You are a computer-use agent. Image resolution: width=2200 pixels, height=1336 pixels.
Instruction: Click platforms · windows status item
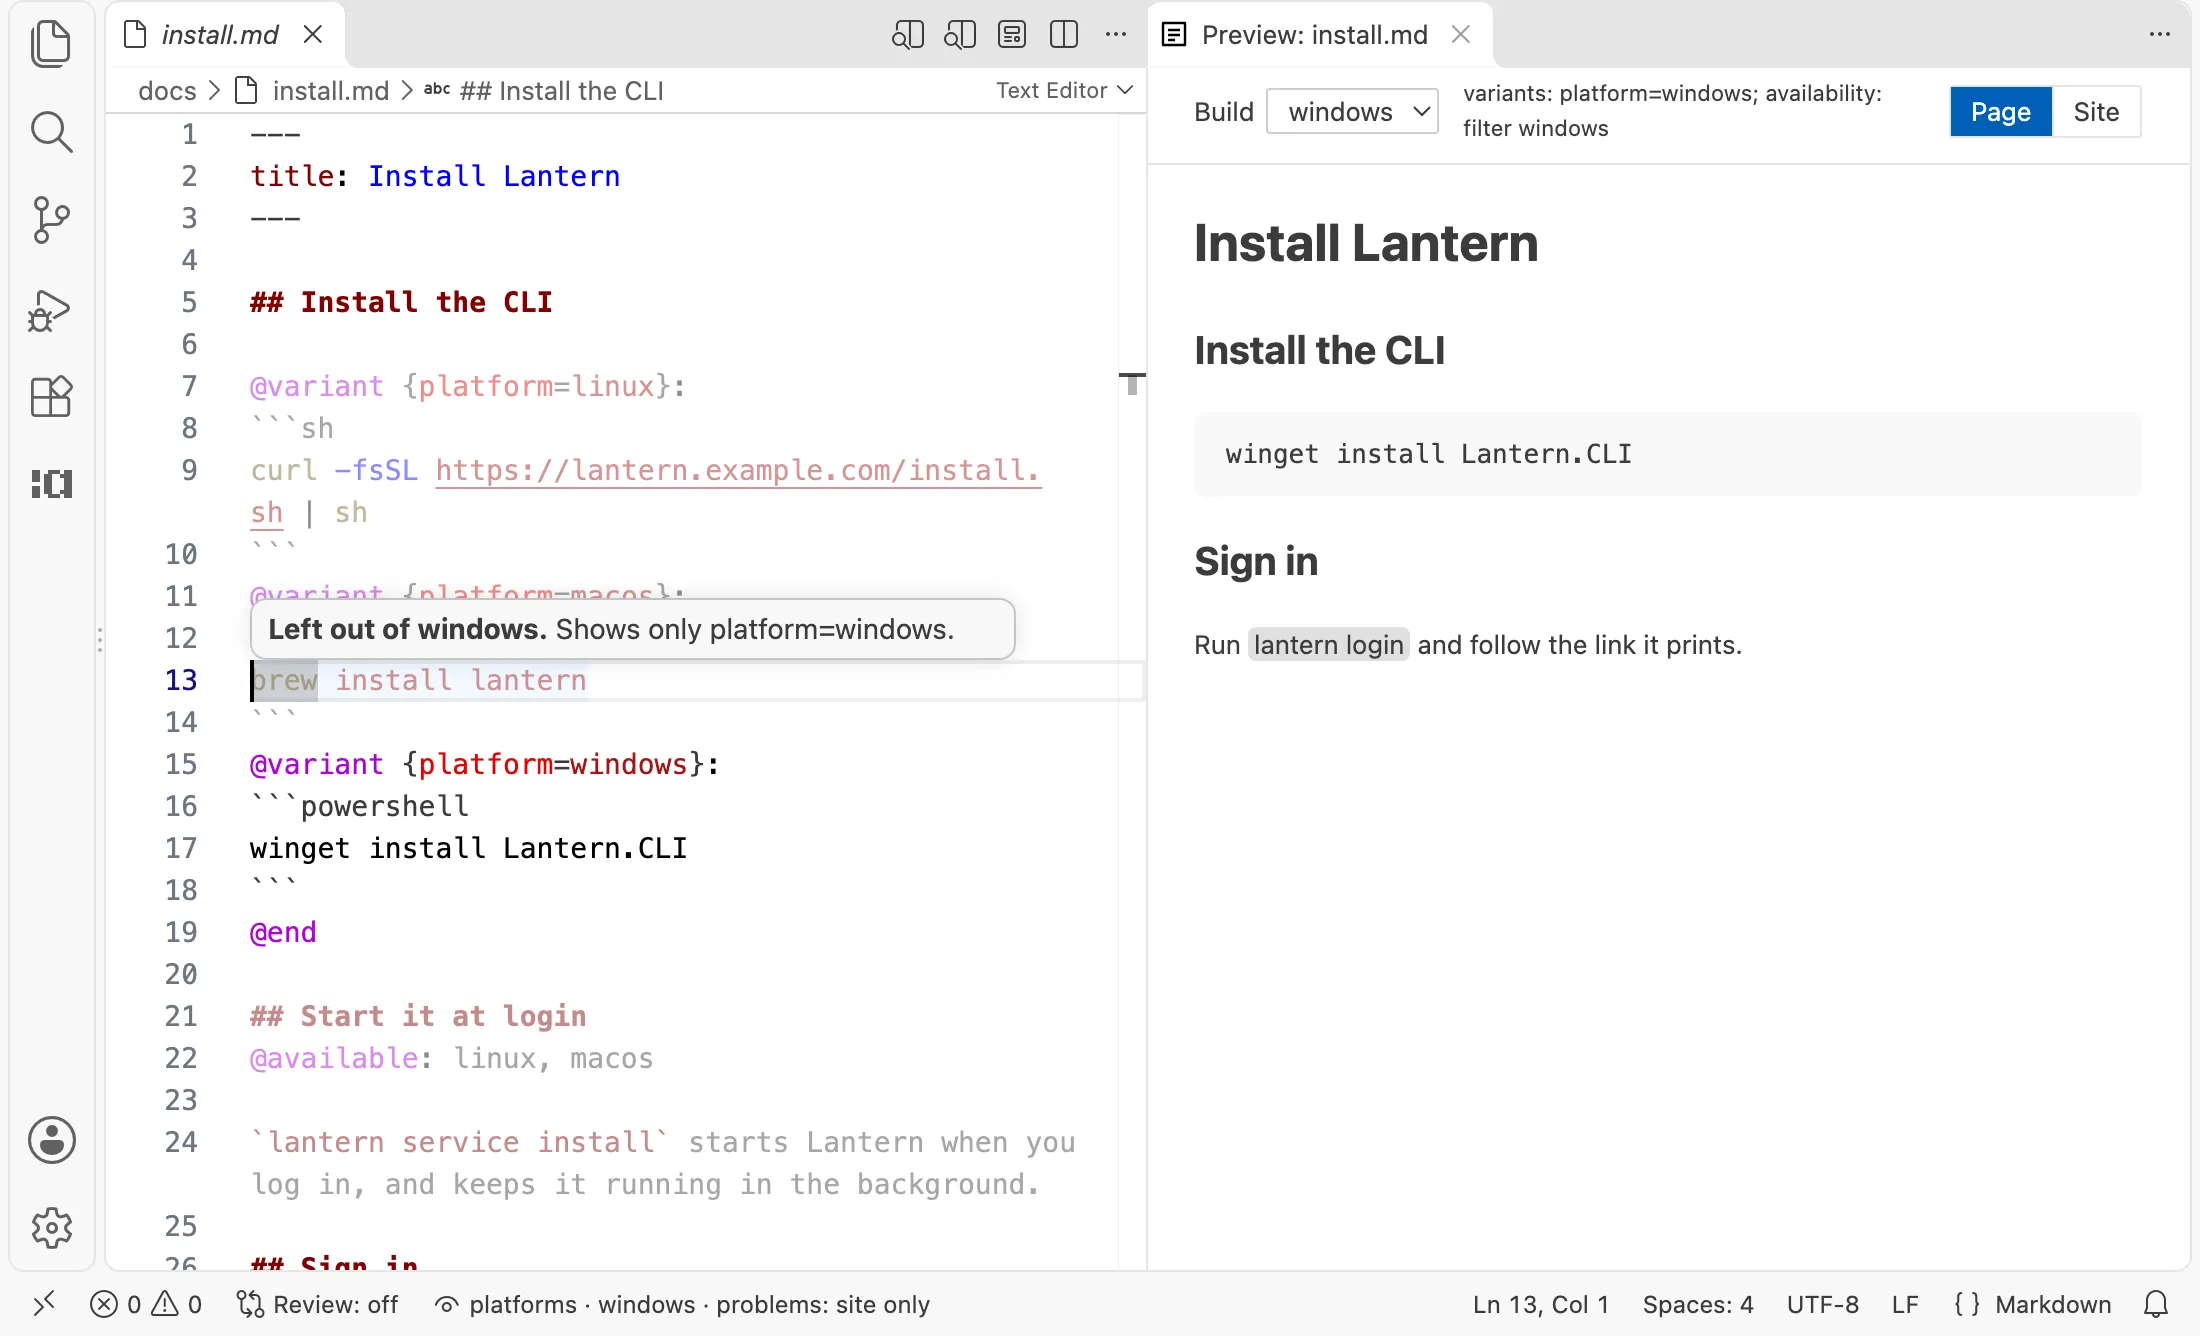(682, 1304)
